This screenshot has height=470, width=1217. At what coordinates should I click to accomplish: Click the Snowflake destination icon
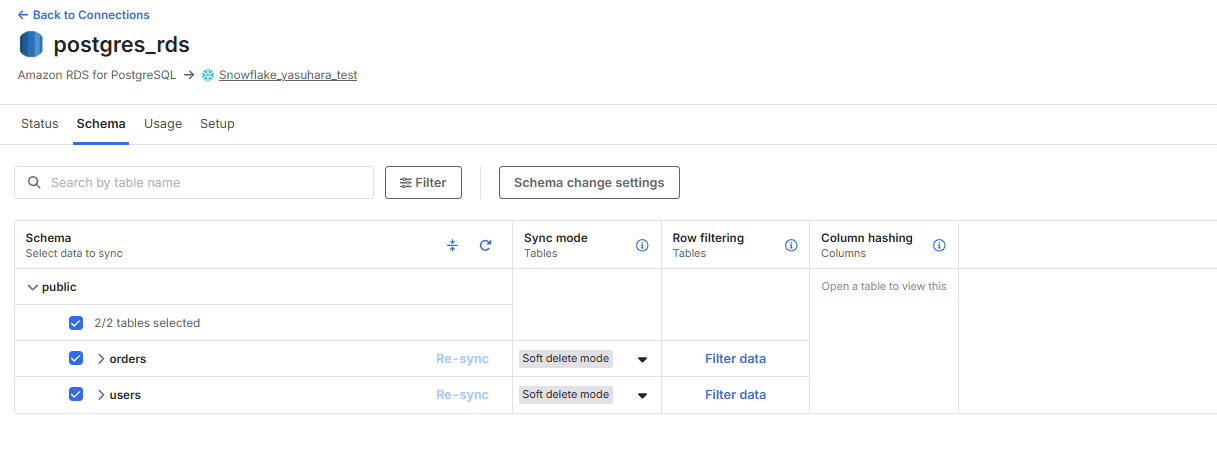208,75
